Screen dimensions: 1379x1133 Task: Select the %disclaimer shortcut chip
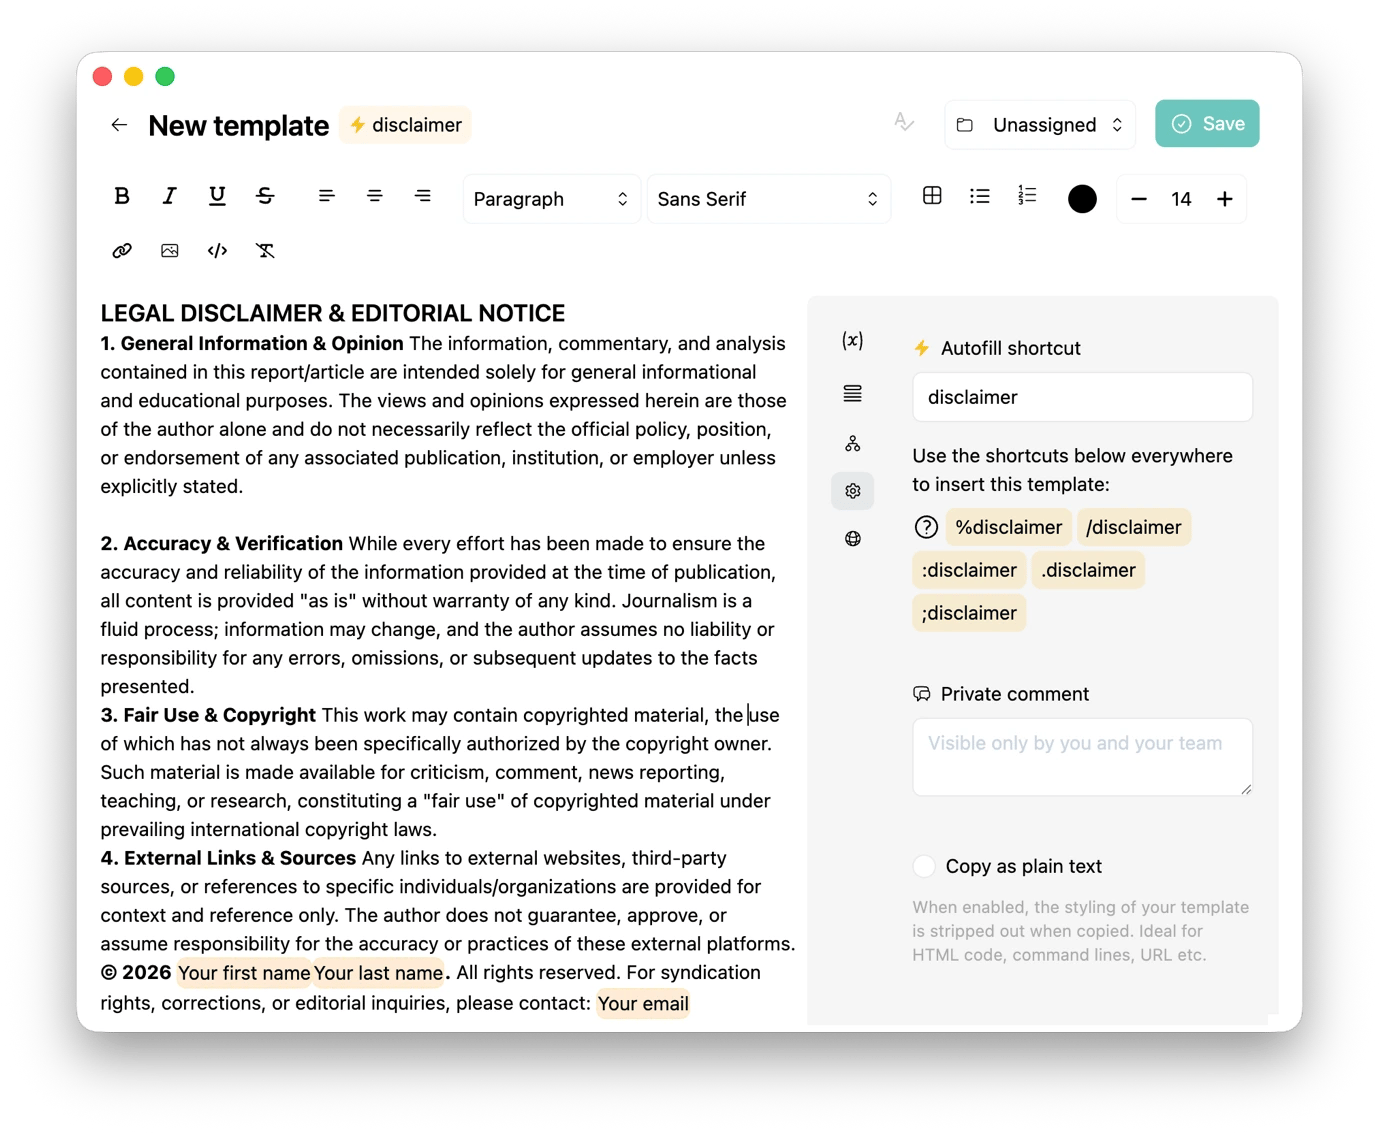point(1009,527)
